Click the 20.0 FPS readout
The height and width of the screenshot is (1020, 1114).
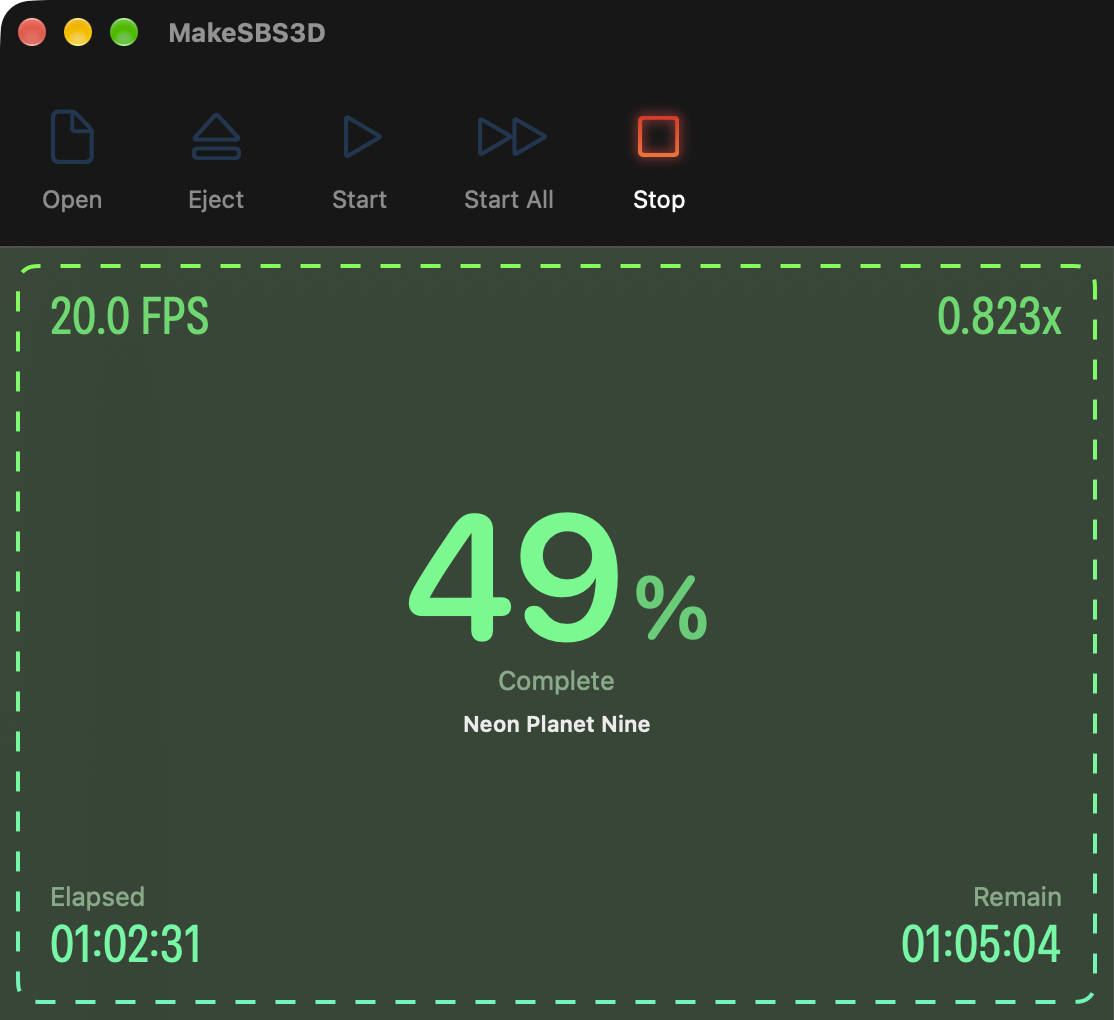[x=129, y=316]
